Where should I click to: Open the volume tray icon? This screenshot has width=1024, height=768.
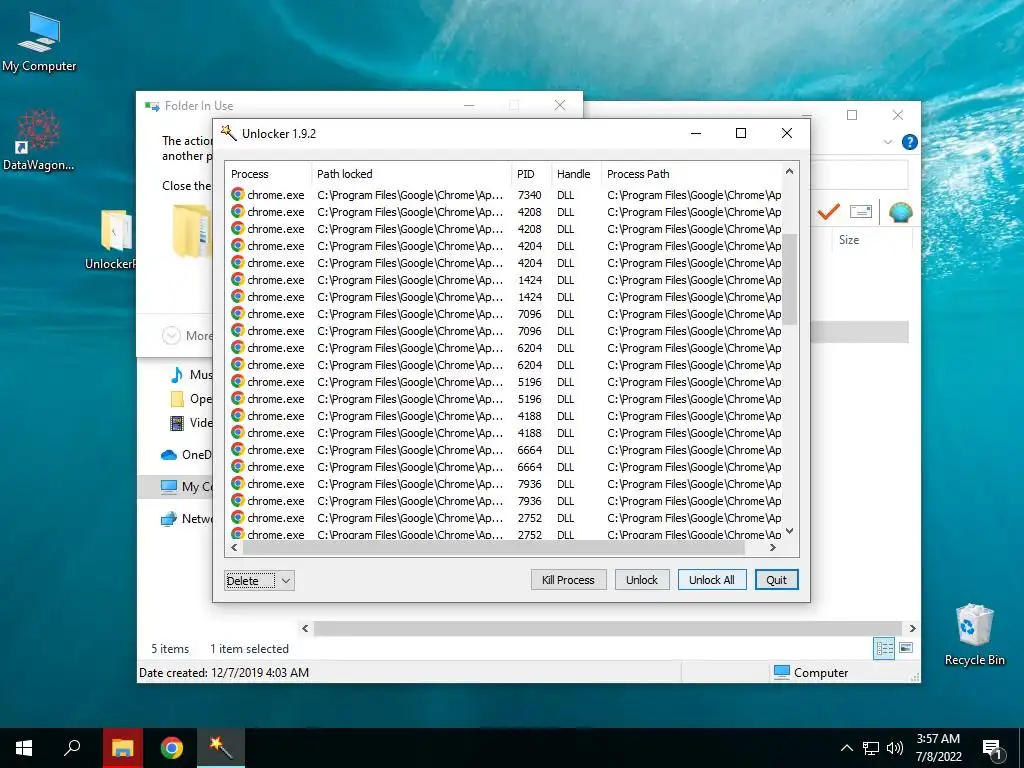click(x=895, y=748)
